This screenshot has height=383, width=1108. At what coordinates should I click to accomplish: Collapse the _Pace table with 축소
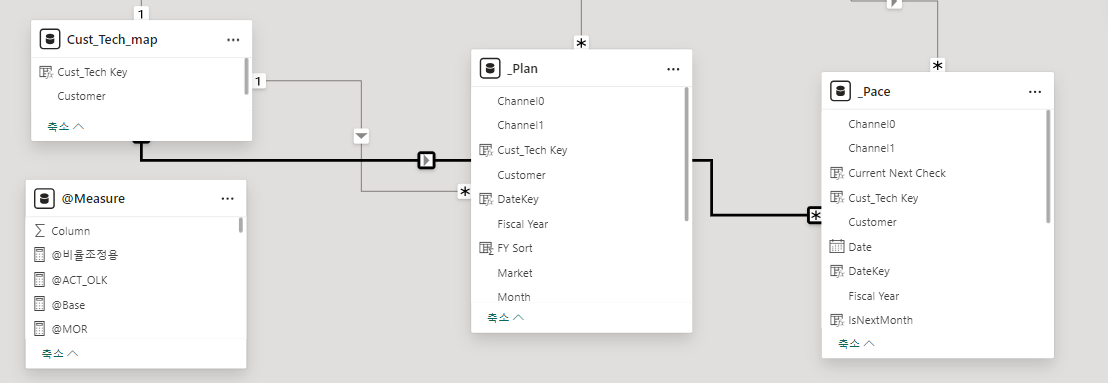pyautogui.click(x=857, y=343)
